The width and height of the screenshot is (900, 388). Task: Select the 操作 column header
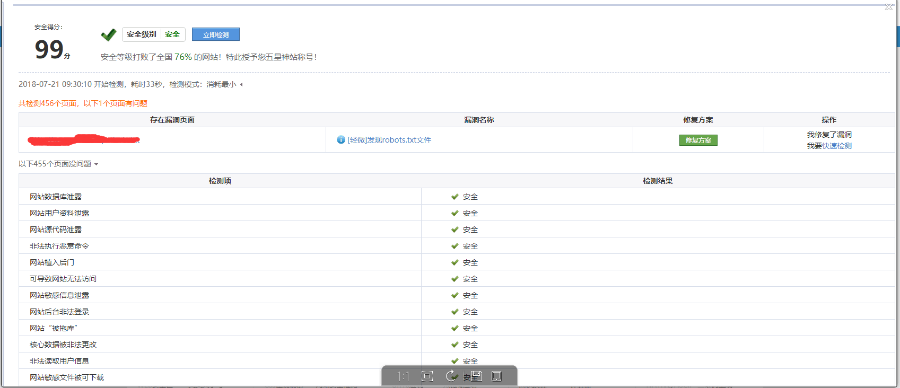[x=829, y=120]
